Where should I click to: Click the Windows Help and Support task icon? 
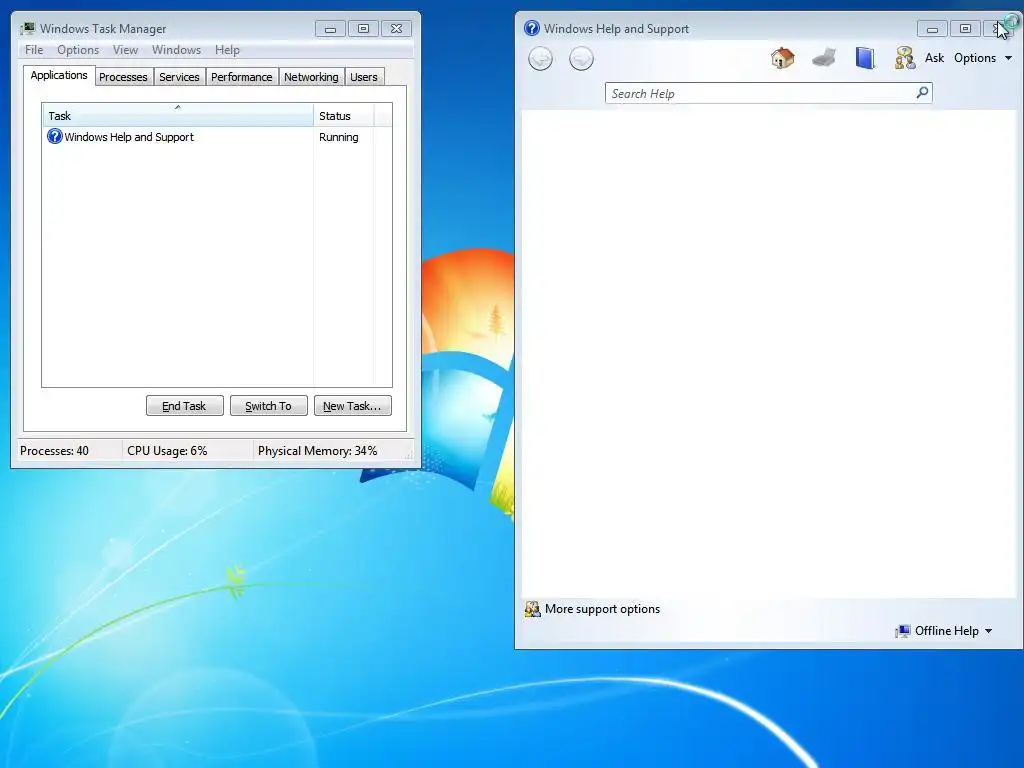pos(55,136)
